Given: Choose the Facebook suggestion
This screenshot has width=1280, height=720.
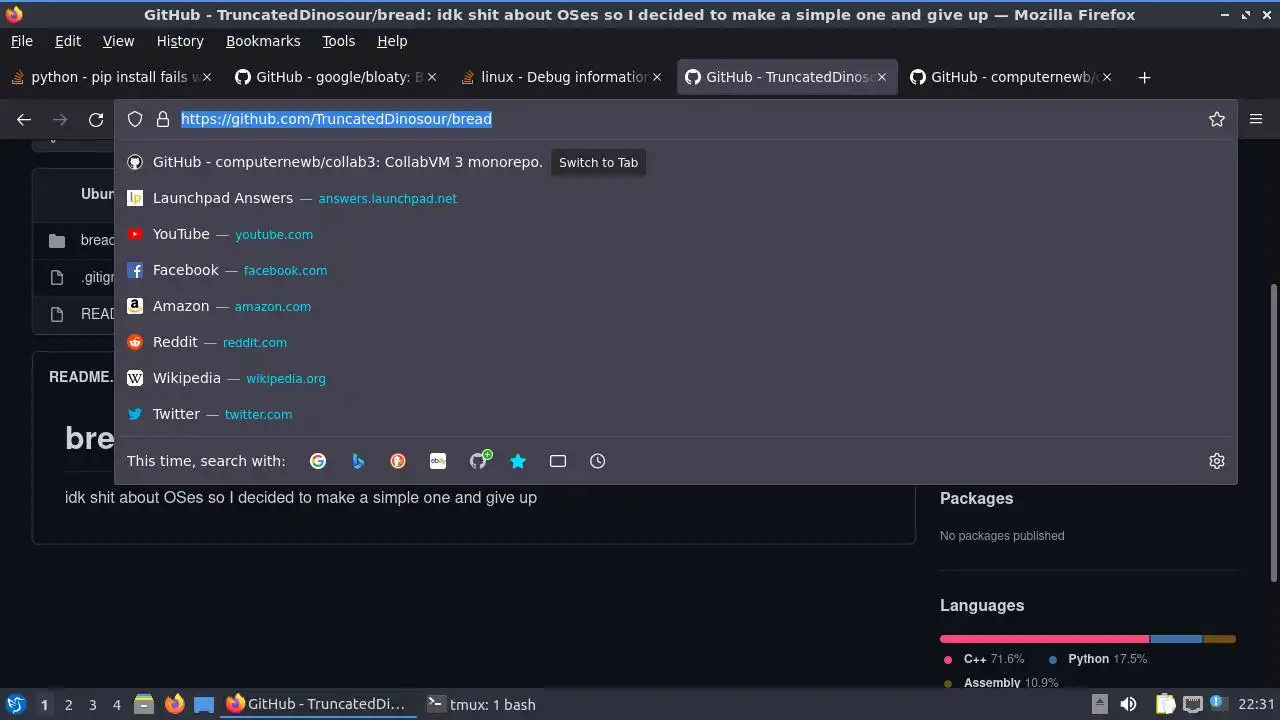Looking at the screenshot, I should pos(676,270).
